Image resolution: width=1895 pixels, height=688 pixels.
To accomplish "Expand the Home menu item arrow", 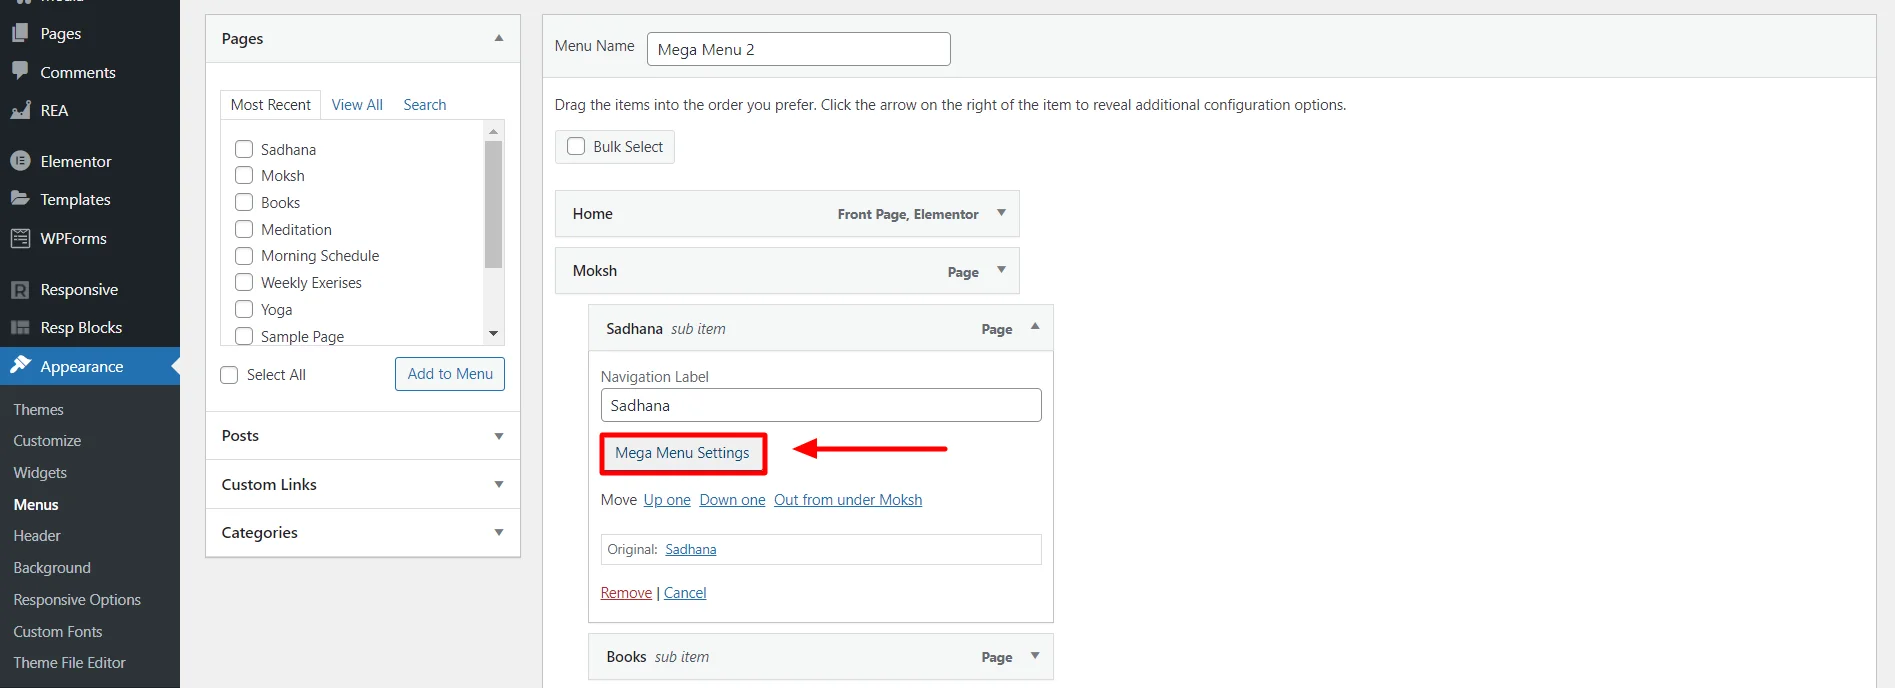I will (x=1001, y=213).
